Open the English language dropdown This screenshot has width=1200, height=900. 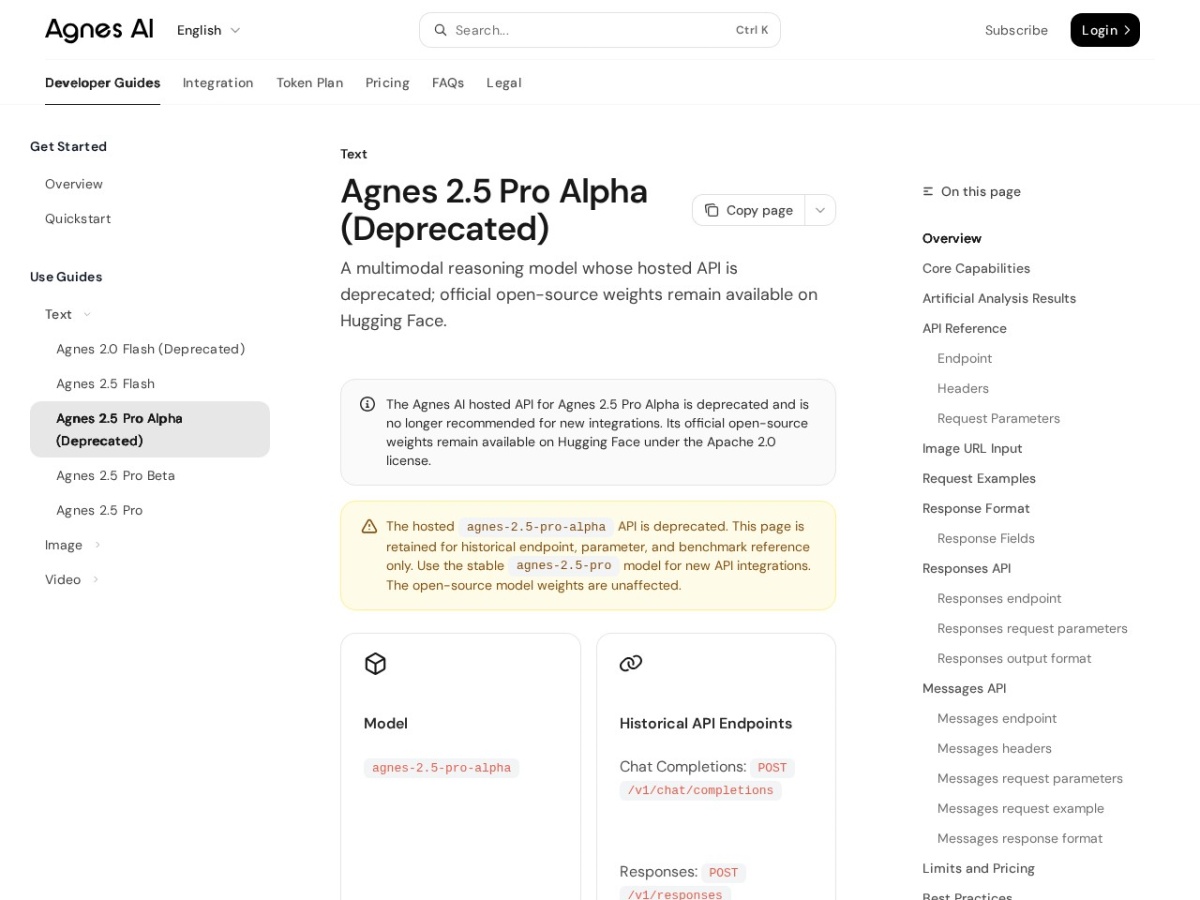click(209, 30)
